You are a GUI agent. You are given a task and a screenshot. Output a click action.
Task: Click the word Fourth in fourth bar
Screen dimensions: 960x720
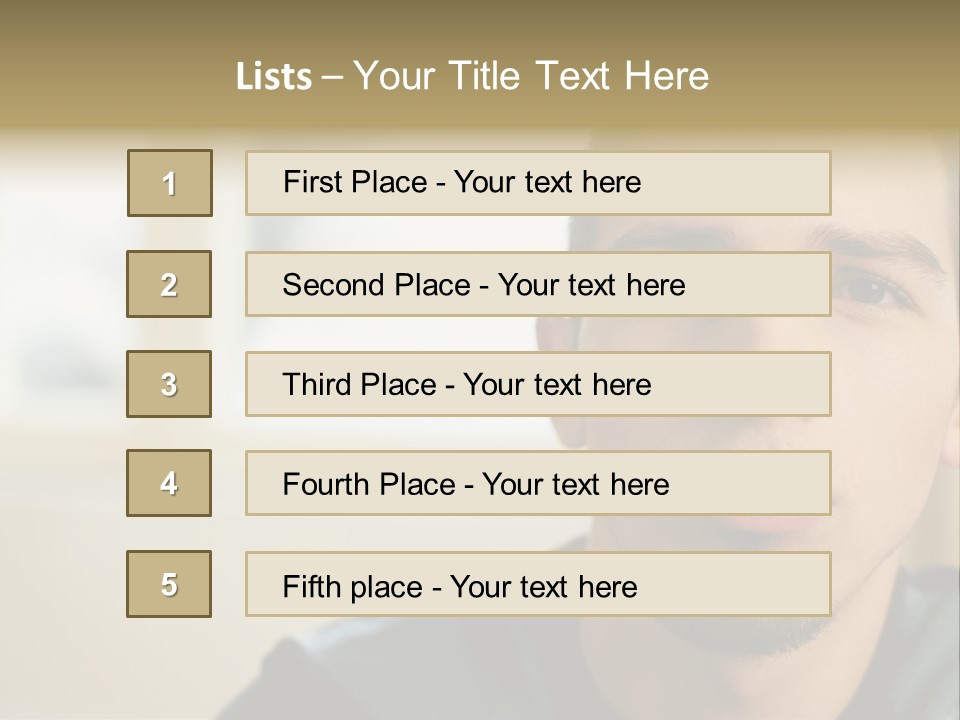[x=326, y=484]
